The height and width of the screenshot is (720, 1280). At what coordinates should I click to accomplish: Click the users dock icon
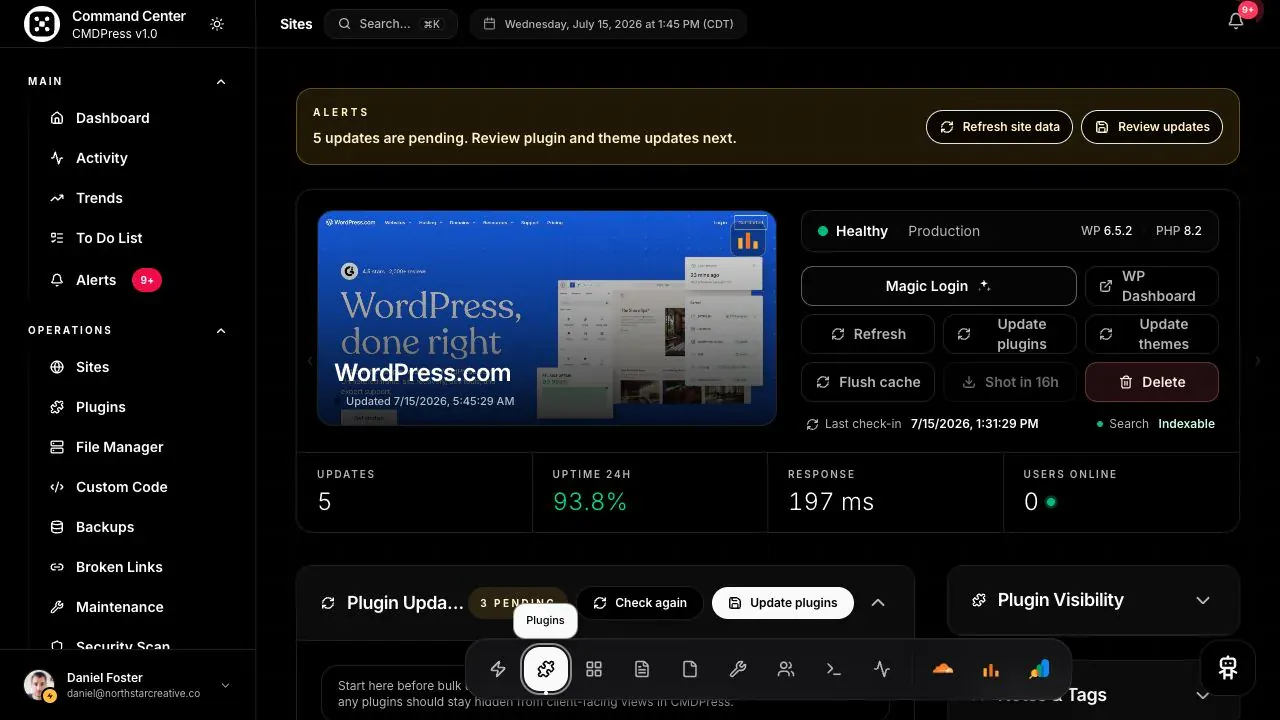(x=786, y=669)
